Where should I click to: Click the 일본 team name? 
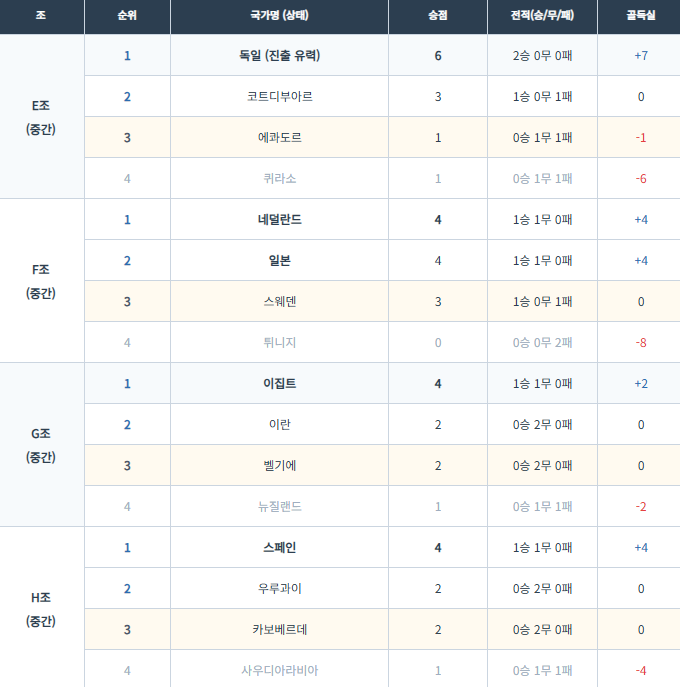click(280, 261)
